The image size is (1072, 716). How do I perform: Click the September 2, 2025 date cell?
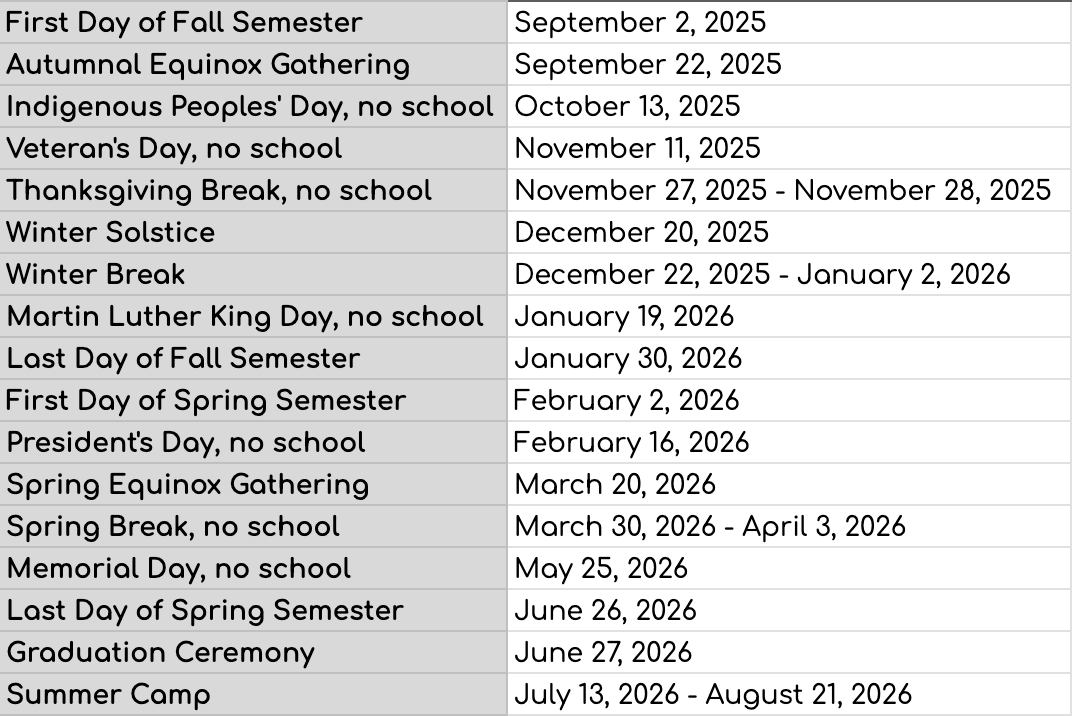click(x=790, y=22)
